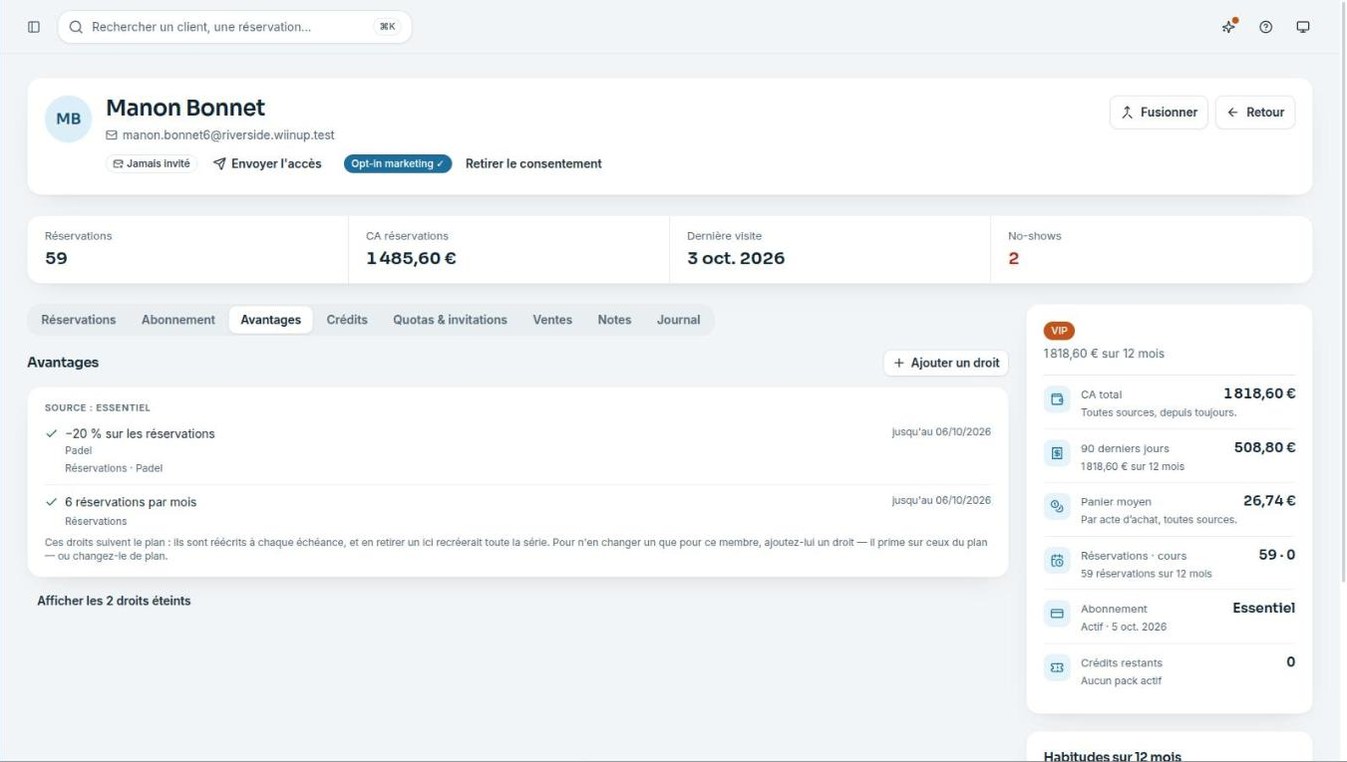Click Retirer le consentement
The image size is (1347, 762).
pyautogui.click(x=533, y=164)
